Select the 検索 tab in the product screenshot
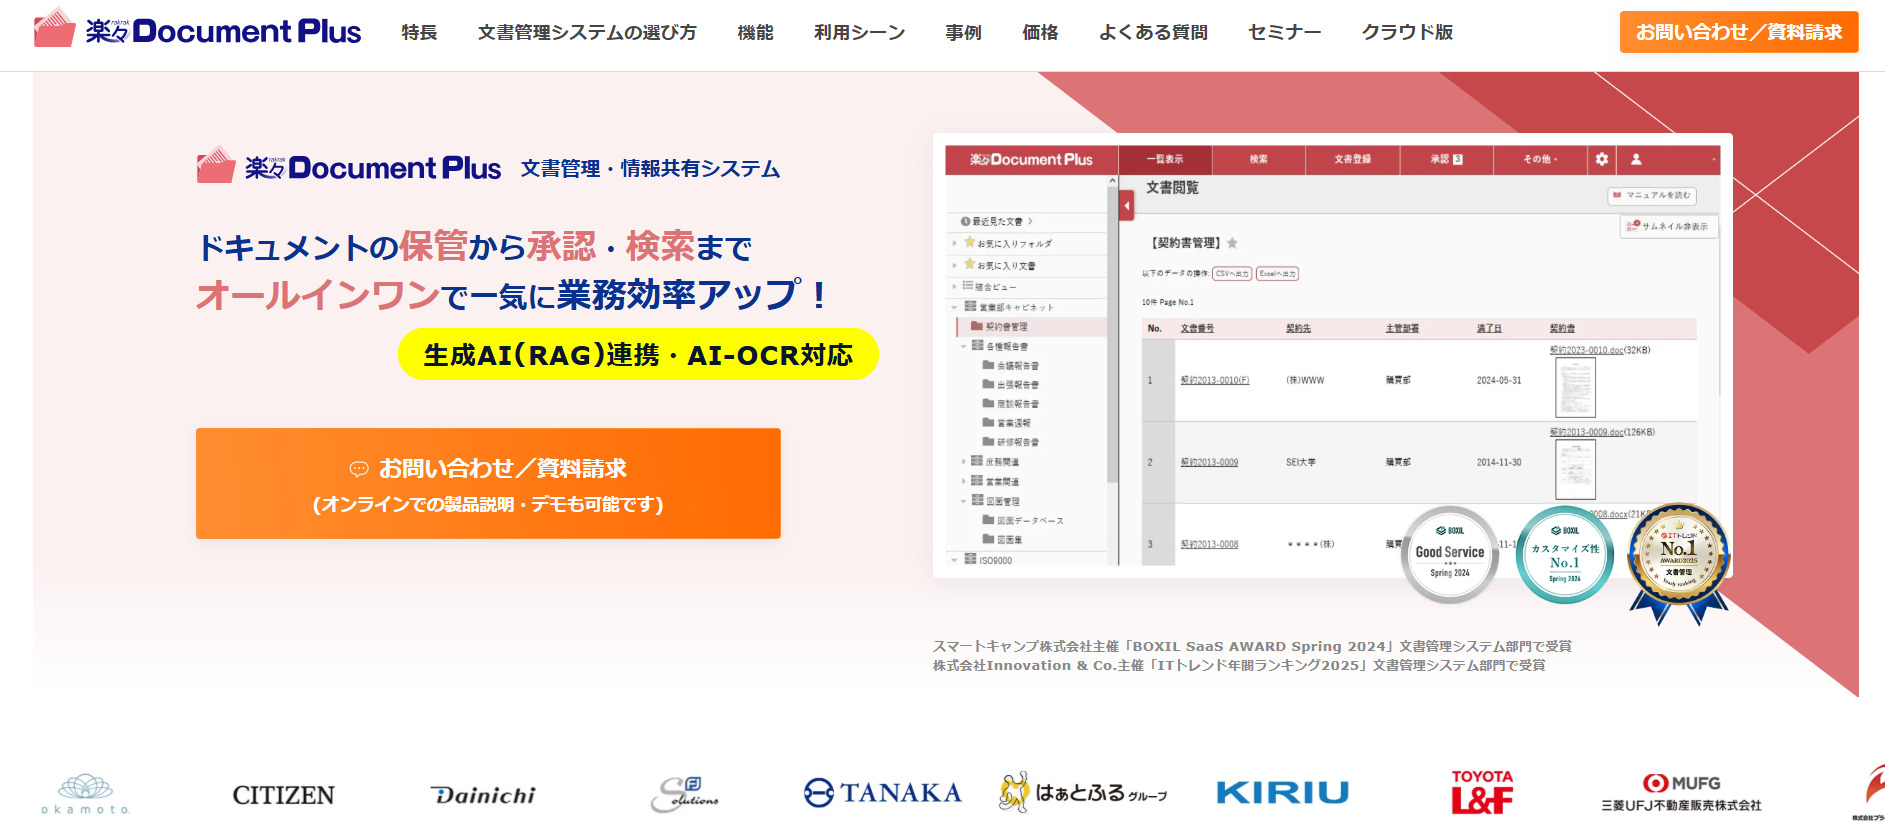 pos(1258,159)
